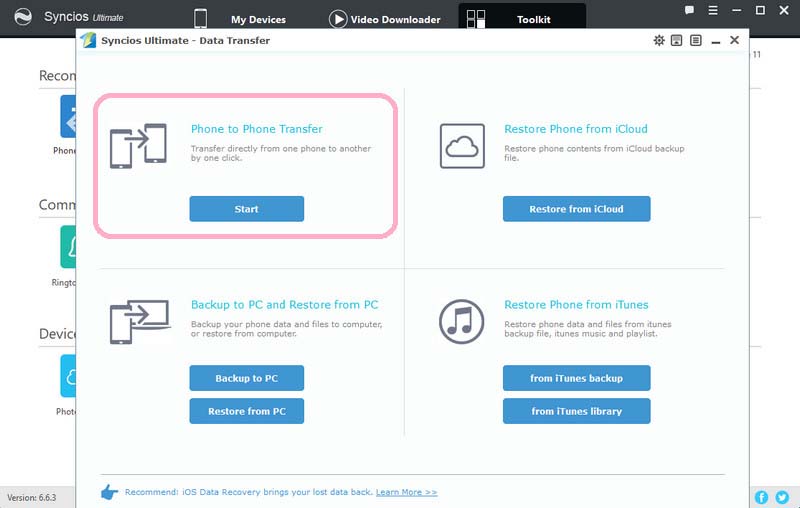Screen dimensions: 800x508
Task: Click the Data Transfer app logo icon
Action: (88, 40)
